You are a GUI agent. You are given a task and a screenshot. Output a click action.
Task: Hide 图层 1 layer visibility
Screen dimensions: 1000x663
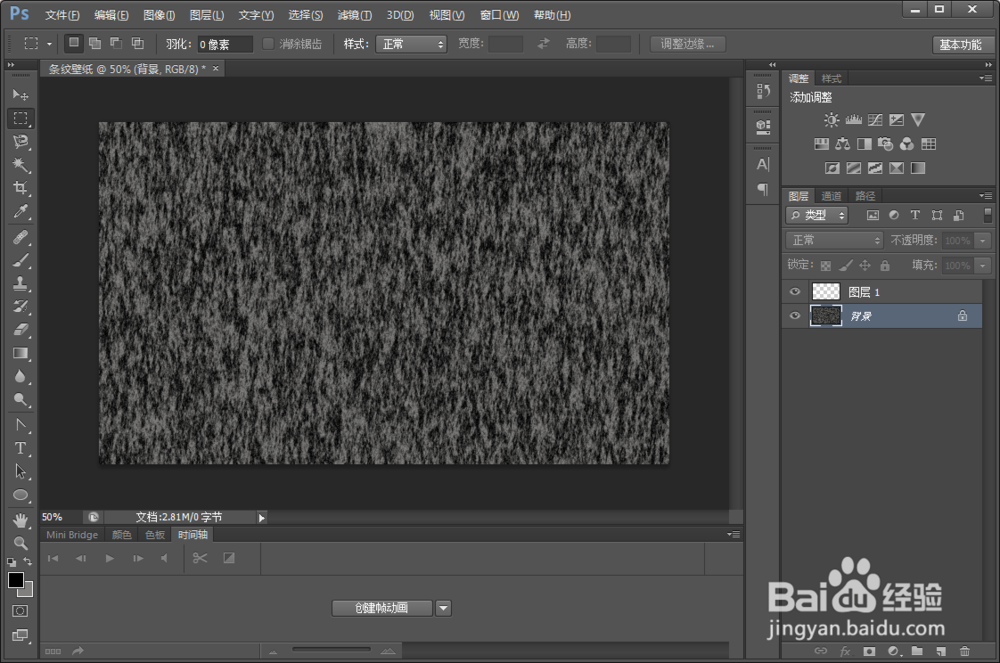point(795,292)
